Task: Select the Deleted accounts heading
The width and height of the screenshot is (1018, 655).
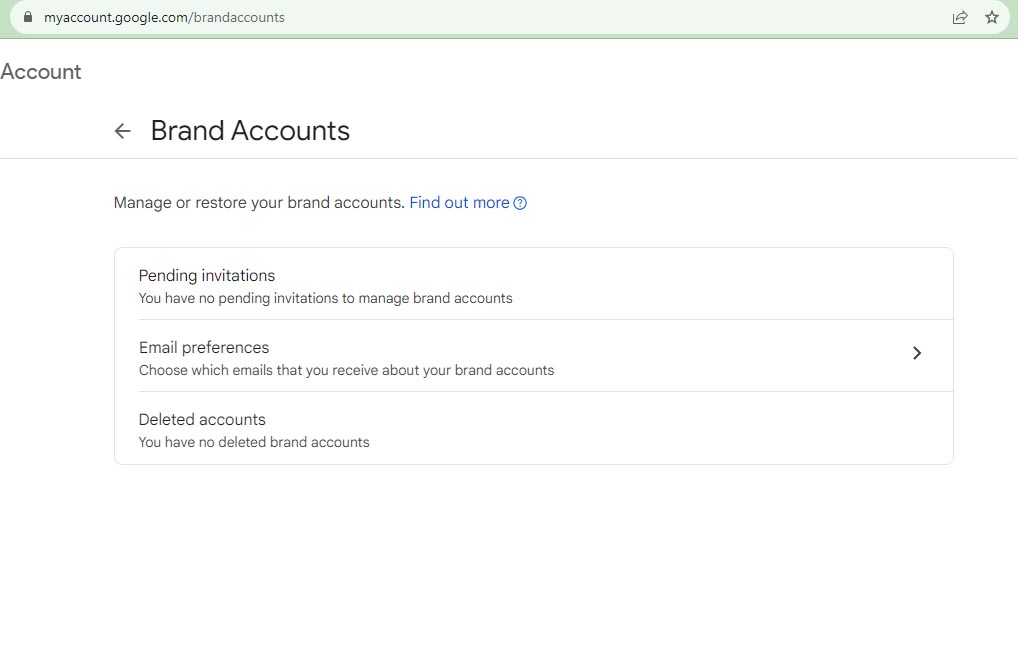Action: click(202, 419)
